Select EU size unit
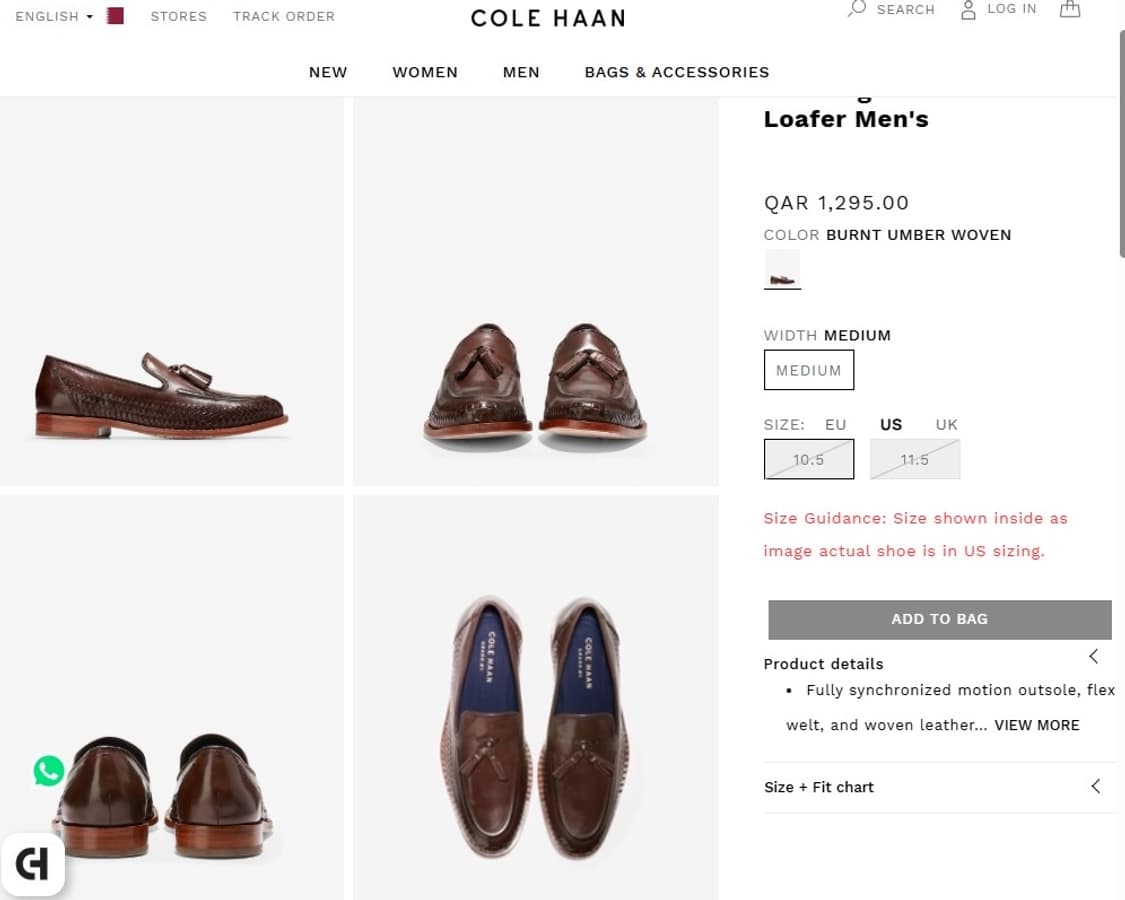This screenshot has height=900, width=1125. click(835, 424)
